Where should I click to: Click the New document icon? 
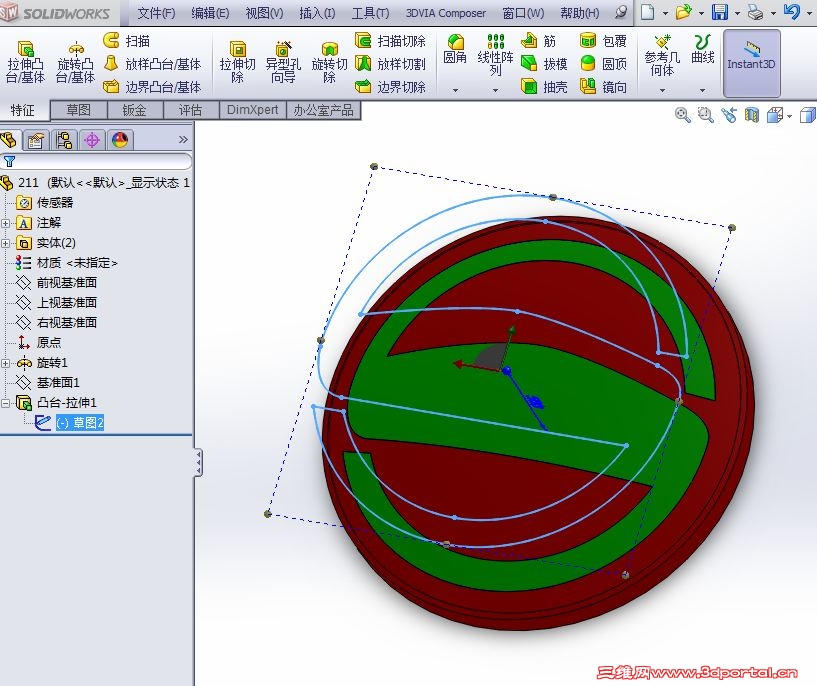pyautogui.click(x=647, y=11)
